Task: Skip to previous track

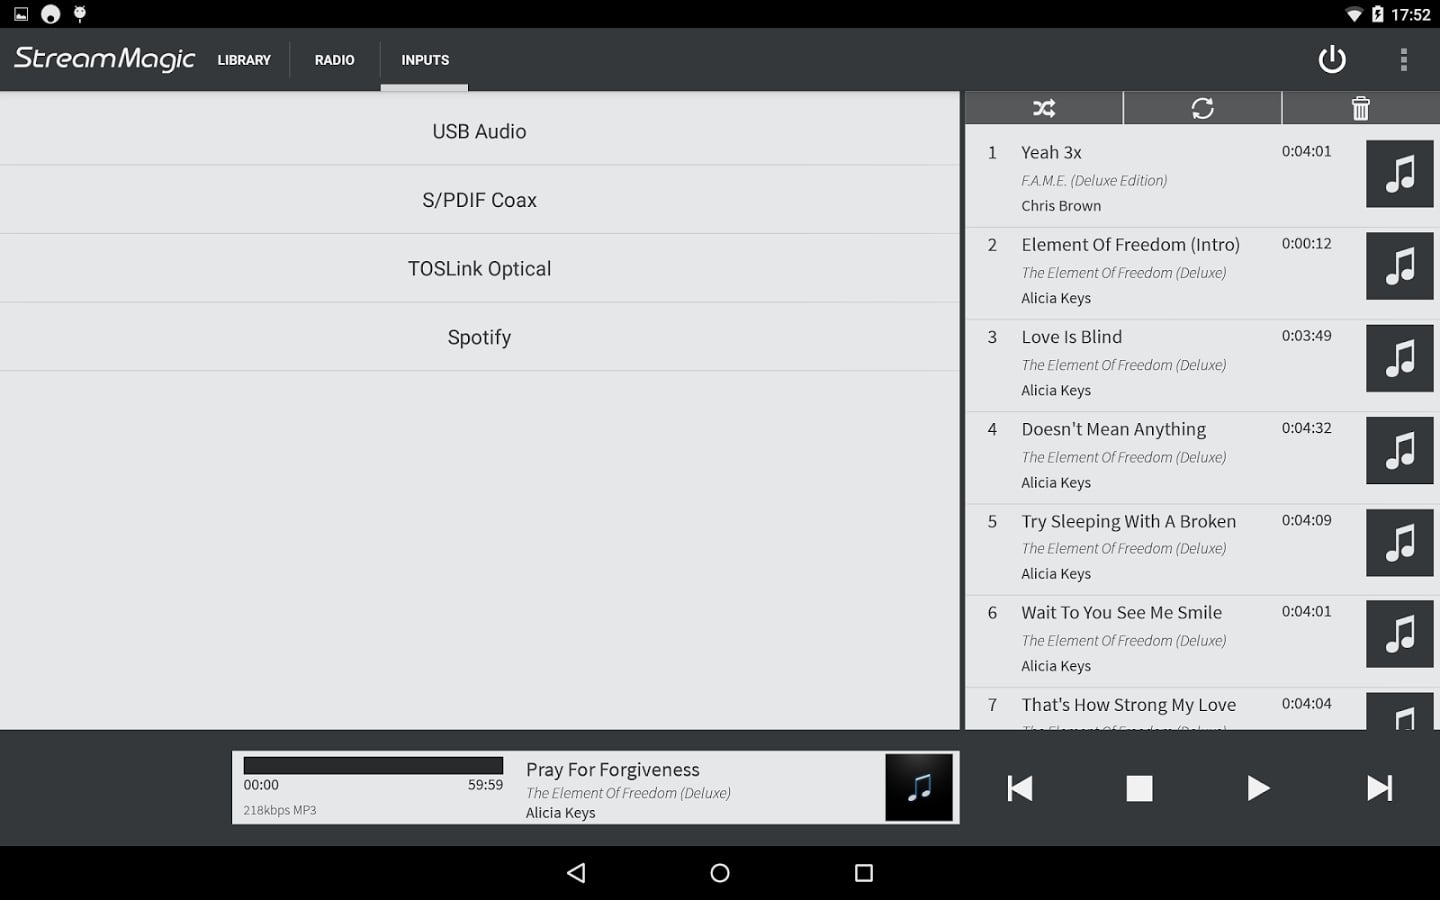Action: [x=1020, y=788]
